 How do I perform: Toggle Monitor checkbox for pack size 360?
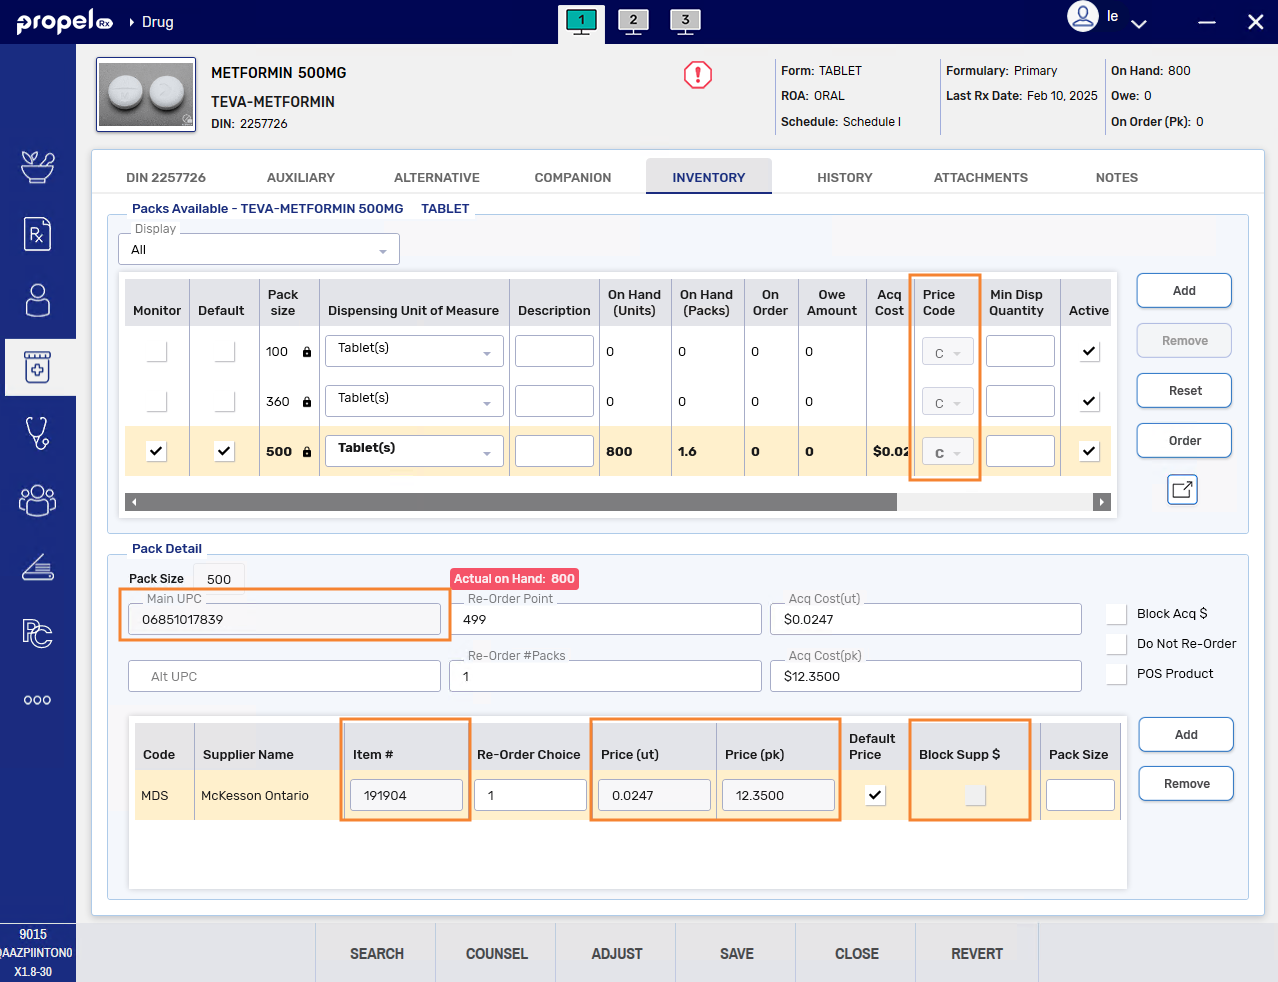click(x=157, y=401)
